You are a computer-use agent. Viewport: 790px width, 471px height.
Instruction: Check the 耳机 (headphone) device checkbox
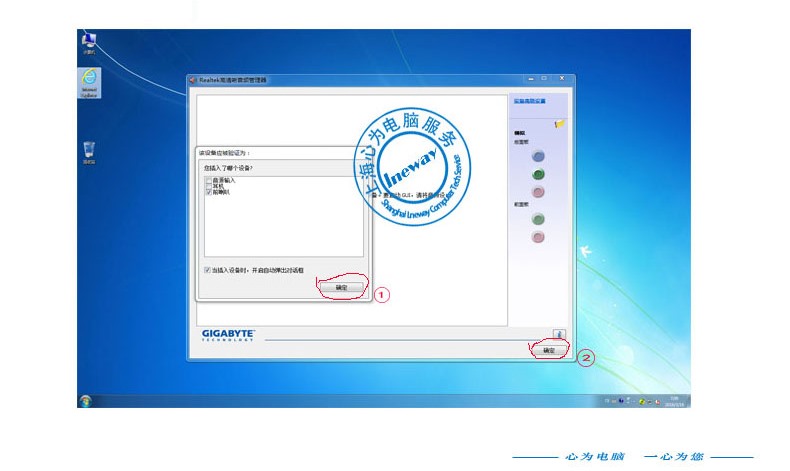click(208, 186)
